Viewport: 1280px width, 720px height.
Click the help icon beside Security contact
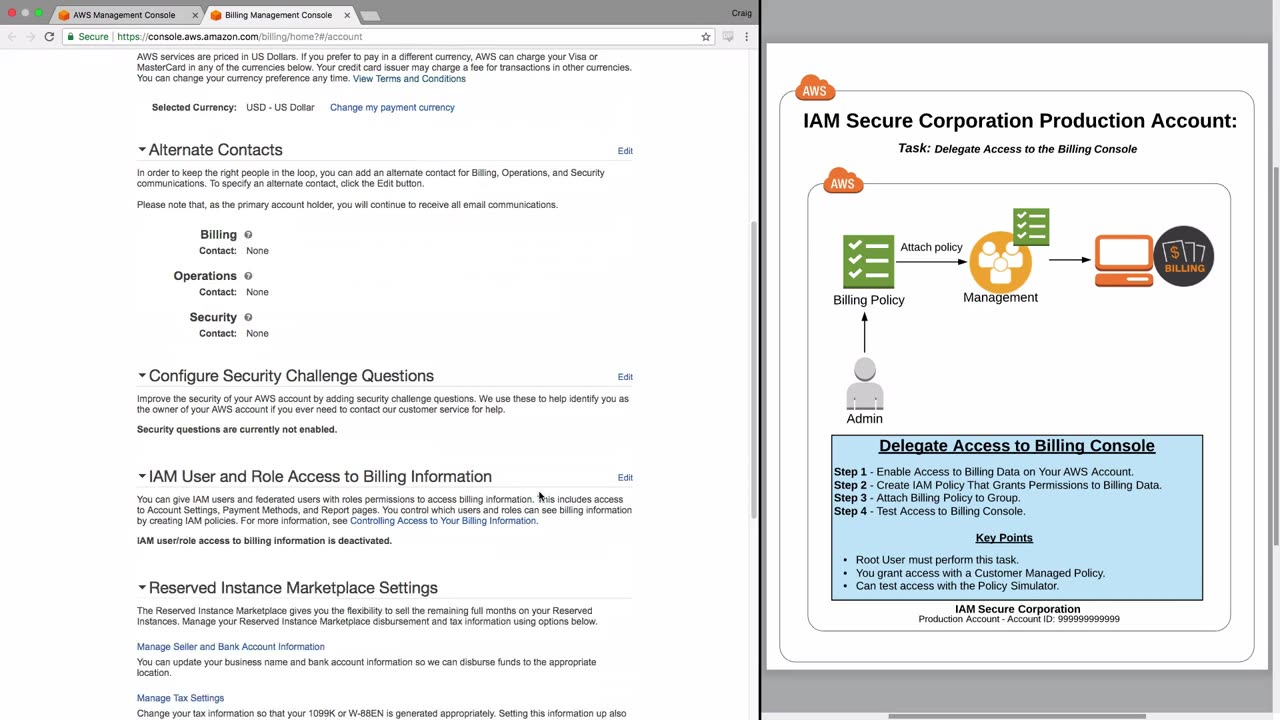(x=248, y=317)
